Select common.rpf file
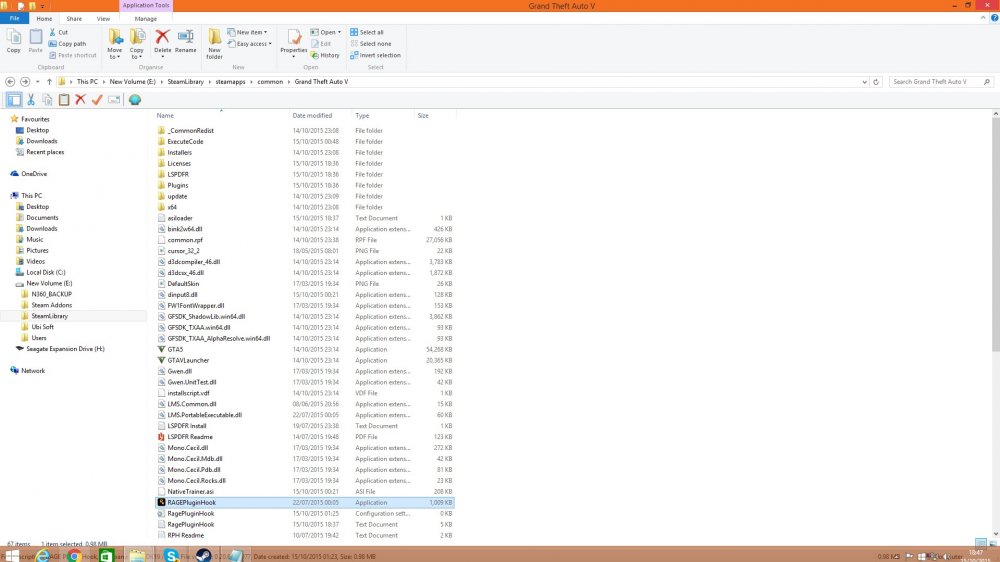The image size is (1000, 562). (185, 240)
